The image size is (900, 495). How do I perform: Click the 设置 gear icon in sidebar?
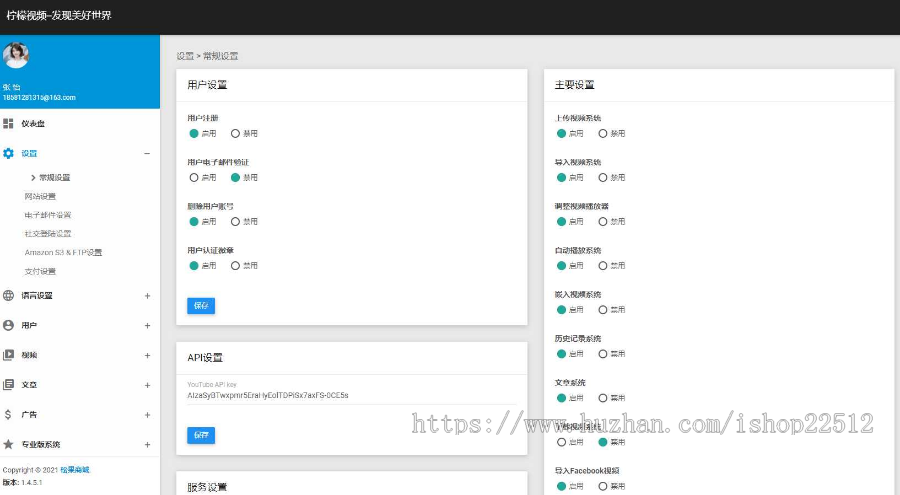pyautogui.click(x=8, y=153)
